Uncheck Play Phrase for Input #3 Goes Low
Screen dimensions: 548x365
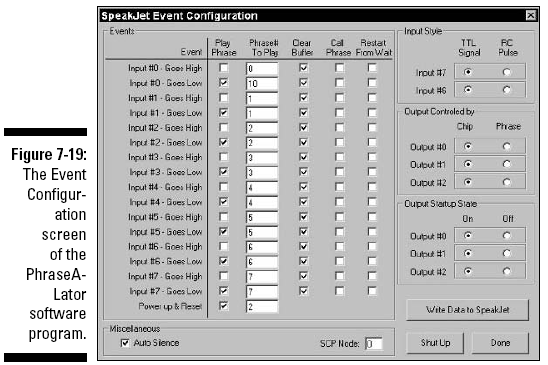(x=223, y=172)
